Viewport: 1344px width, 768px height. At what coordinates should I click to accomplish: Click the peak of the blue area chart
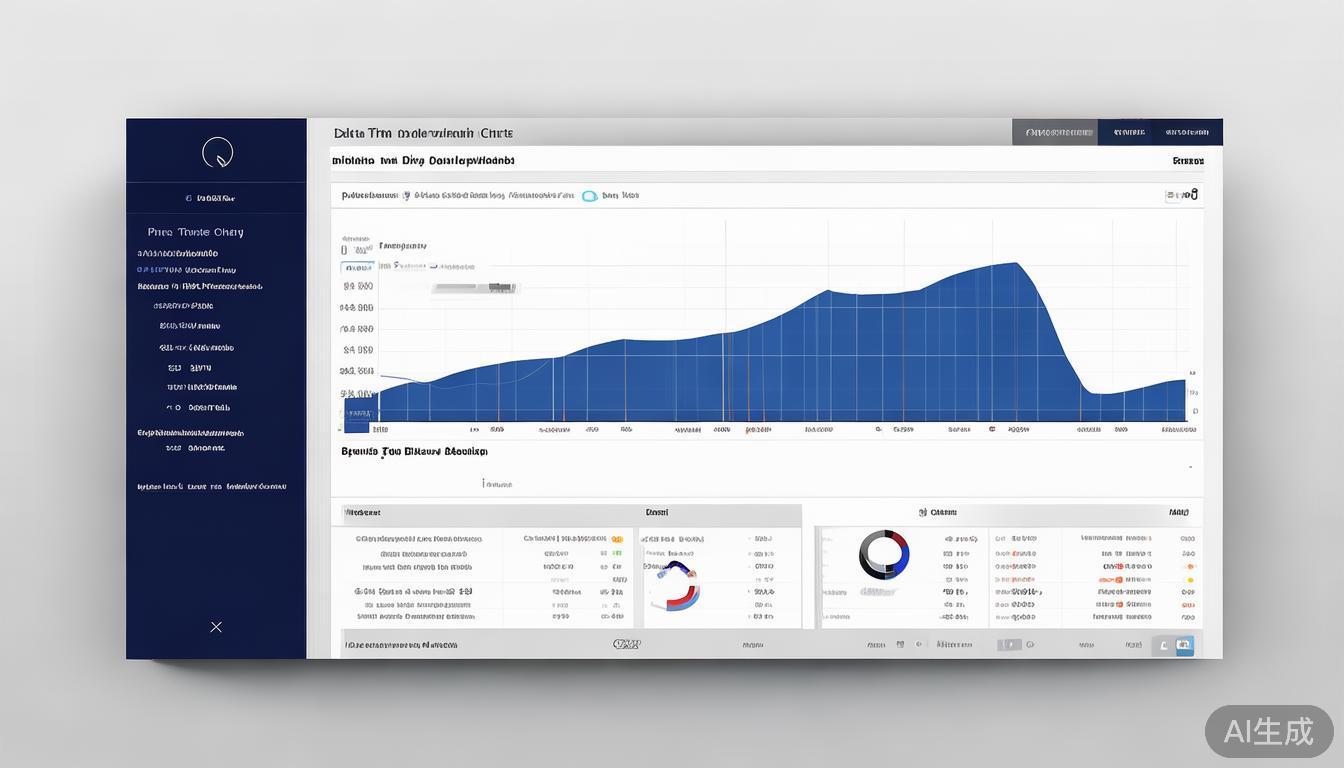click(x=1016, y=264)
